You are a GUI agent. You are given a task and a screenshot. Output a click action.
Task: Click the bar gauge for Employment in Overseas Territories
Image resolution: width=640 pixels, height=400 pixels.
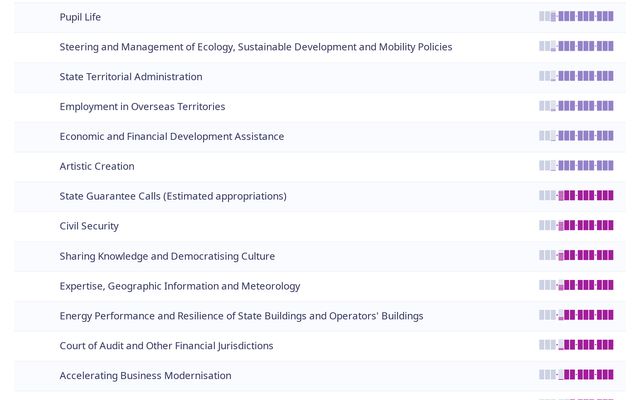576,107
